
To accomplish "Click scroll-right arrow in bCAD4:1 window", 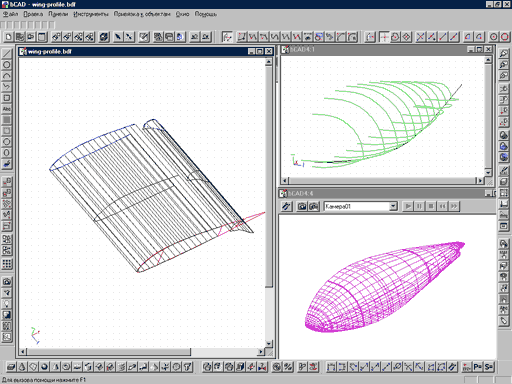I will tap(480, 180).
